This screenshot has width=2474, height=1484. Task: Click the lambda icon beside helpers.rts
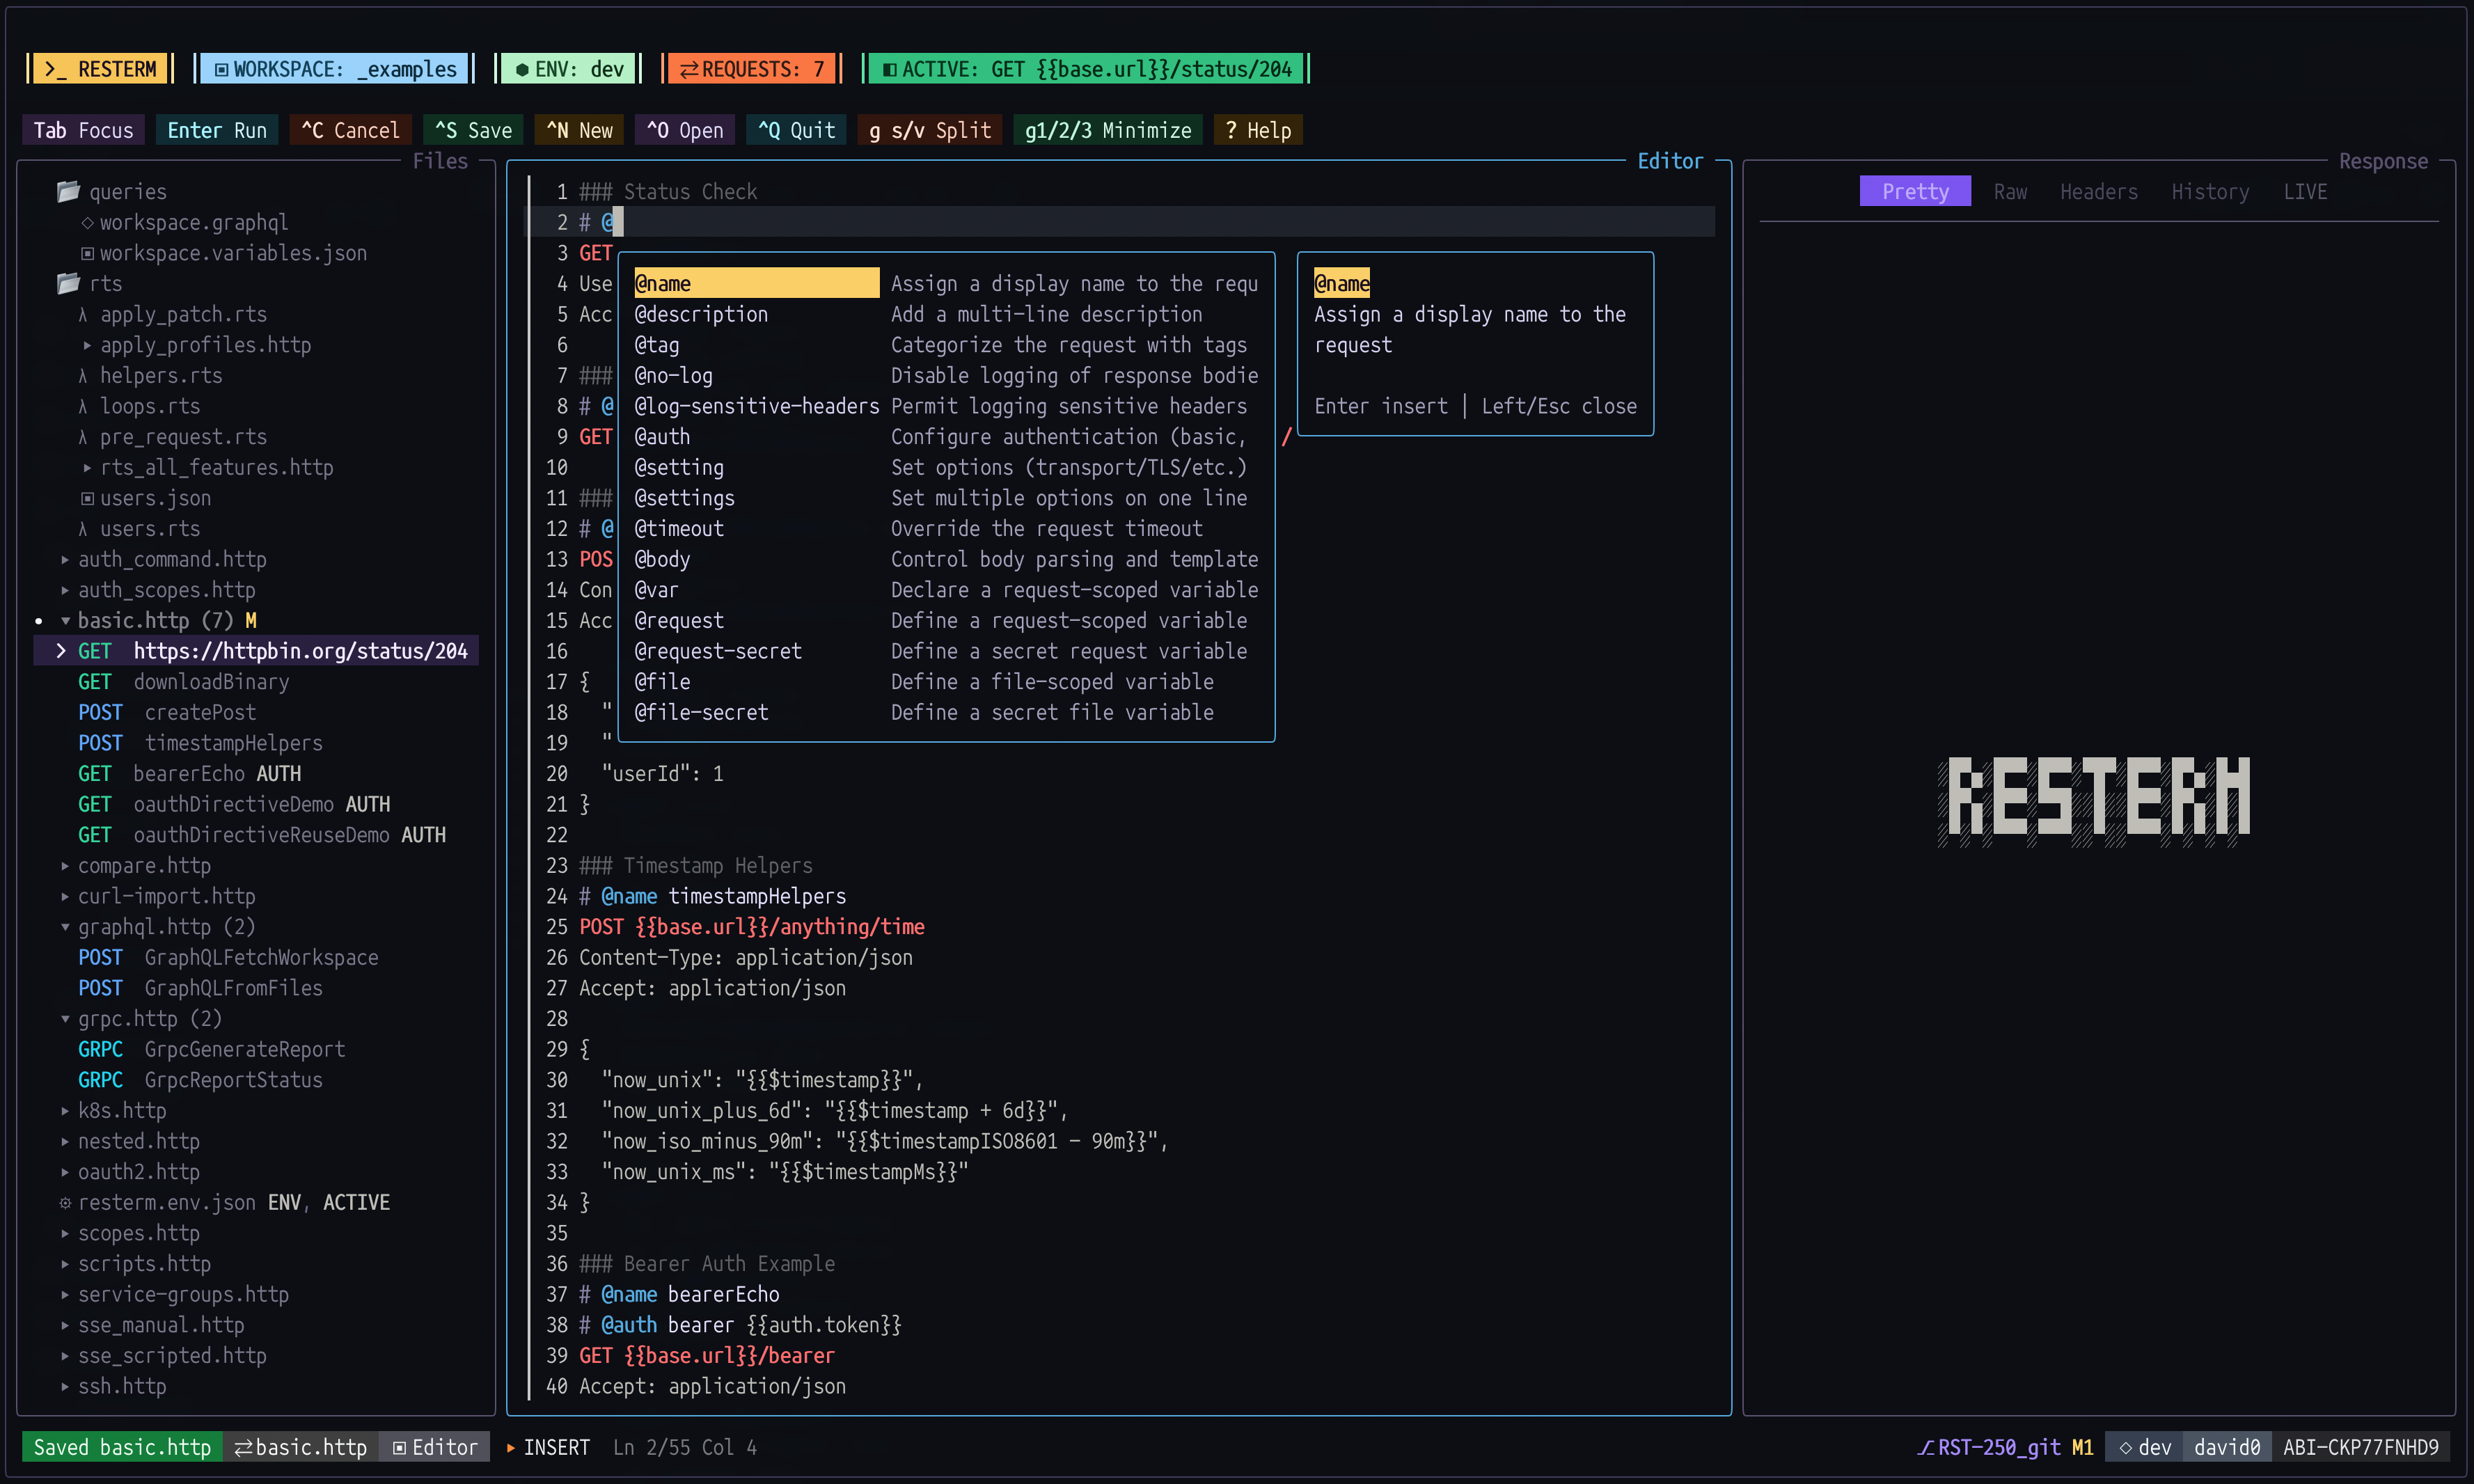(x=83, y=375)
